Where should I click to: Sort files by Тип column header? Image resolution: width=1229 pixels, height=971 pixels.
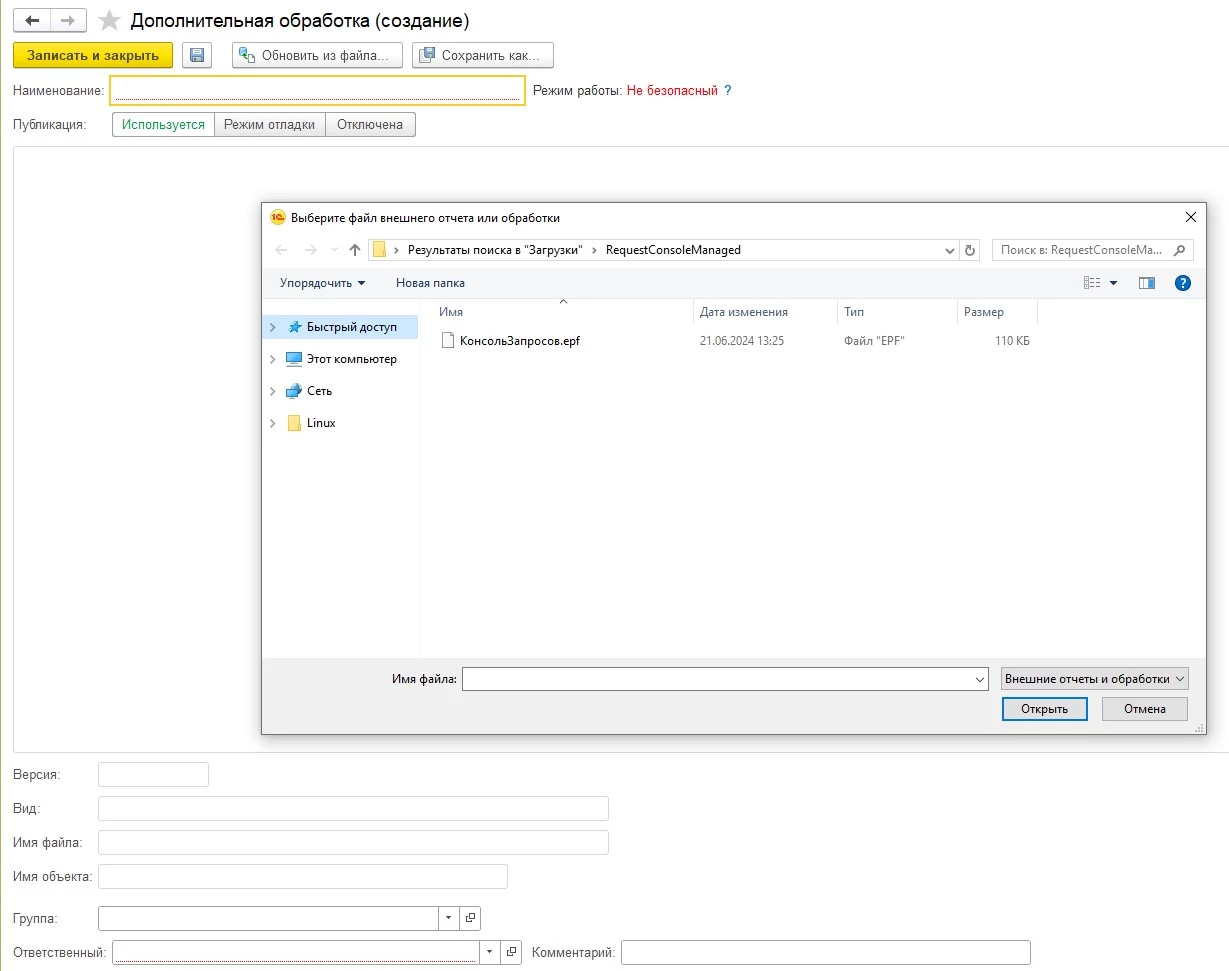tap(897, 312)
